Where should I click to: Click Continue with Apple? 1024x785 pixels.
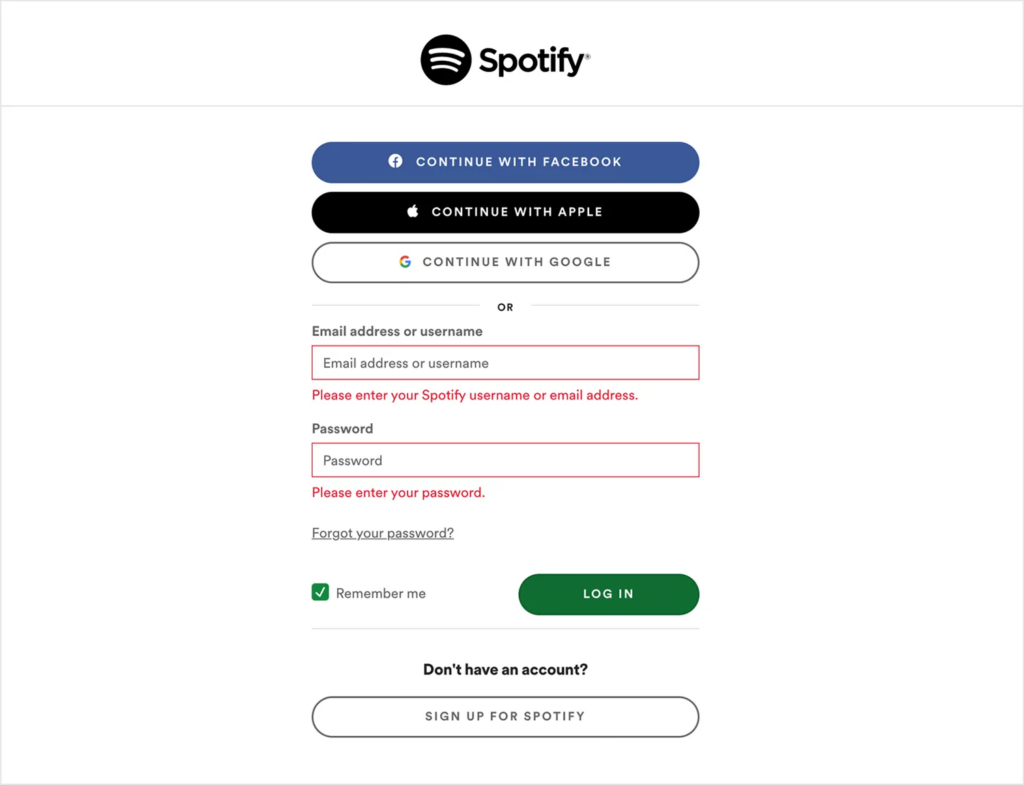pyautogui.click(x=505, y=211)
